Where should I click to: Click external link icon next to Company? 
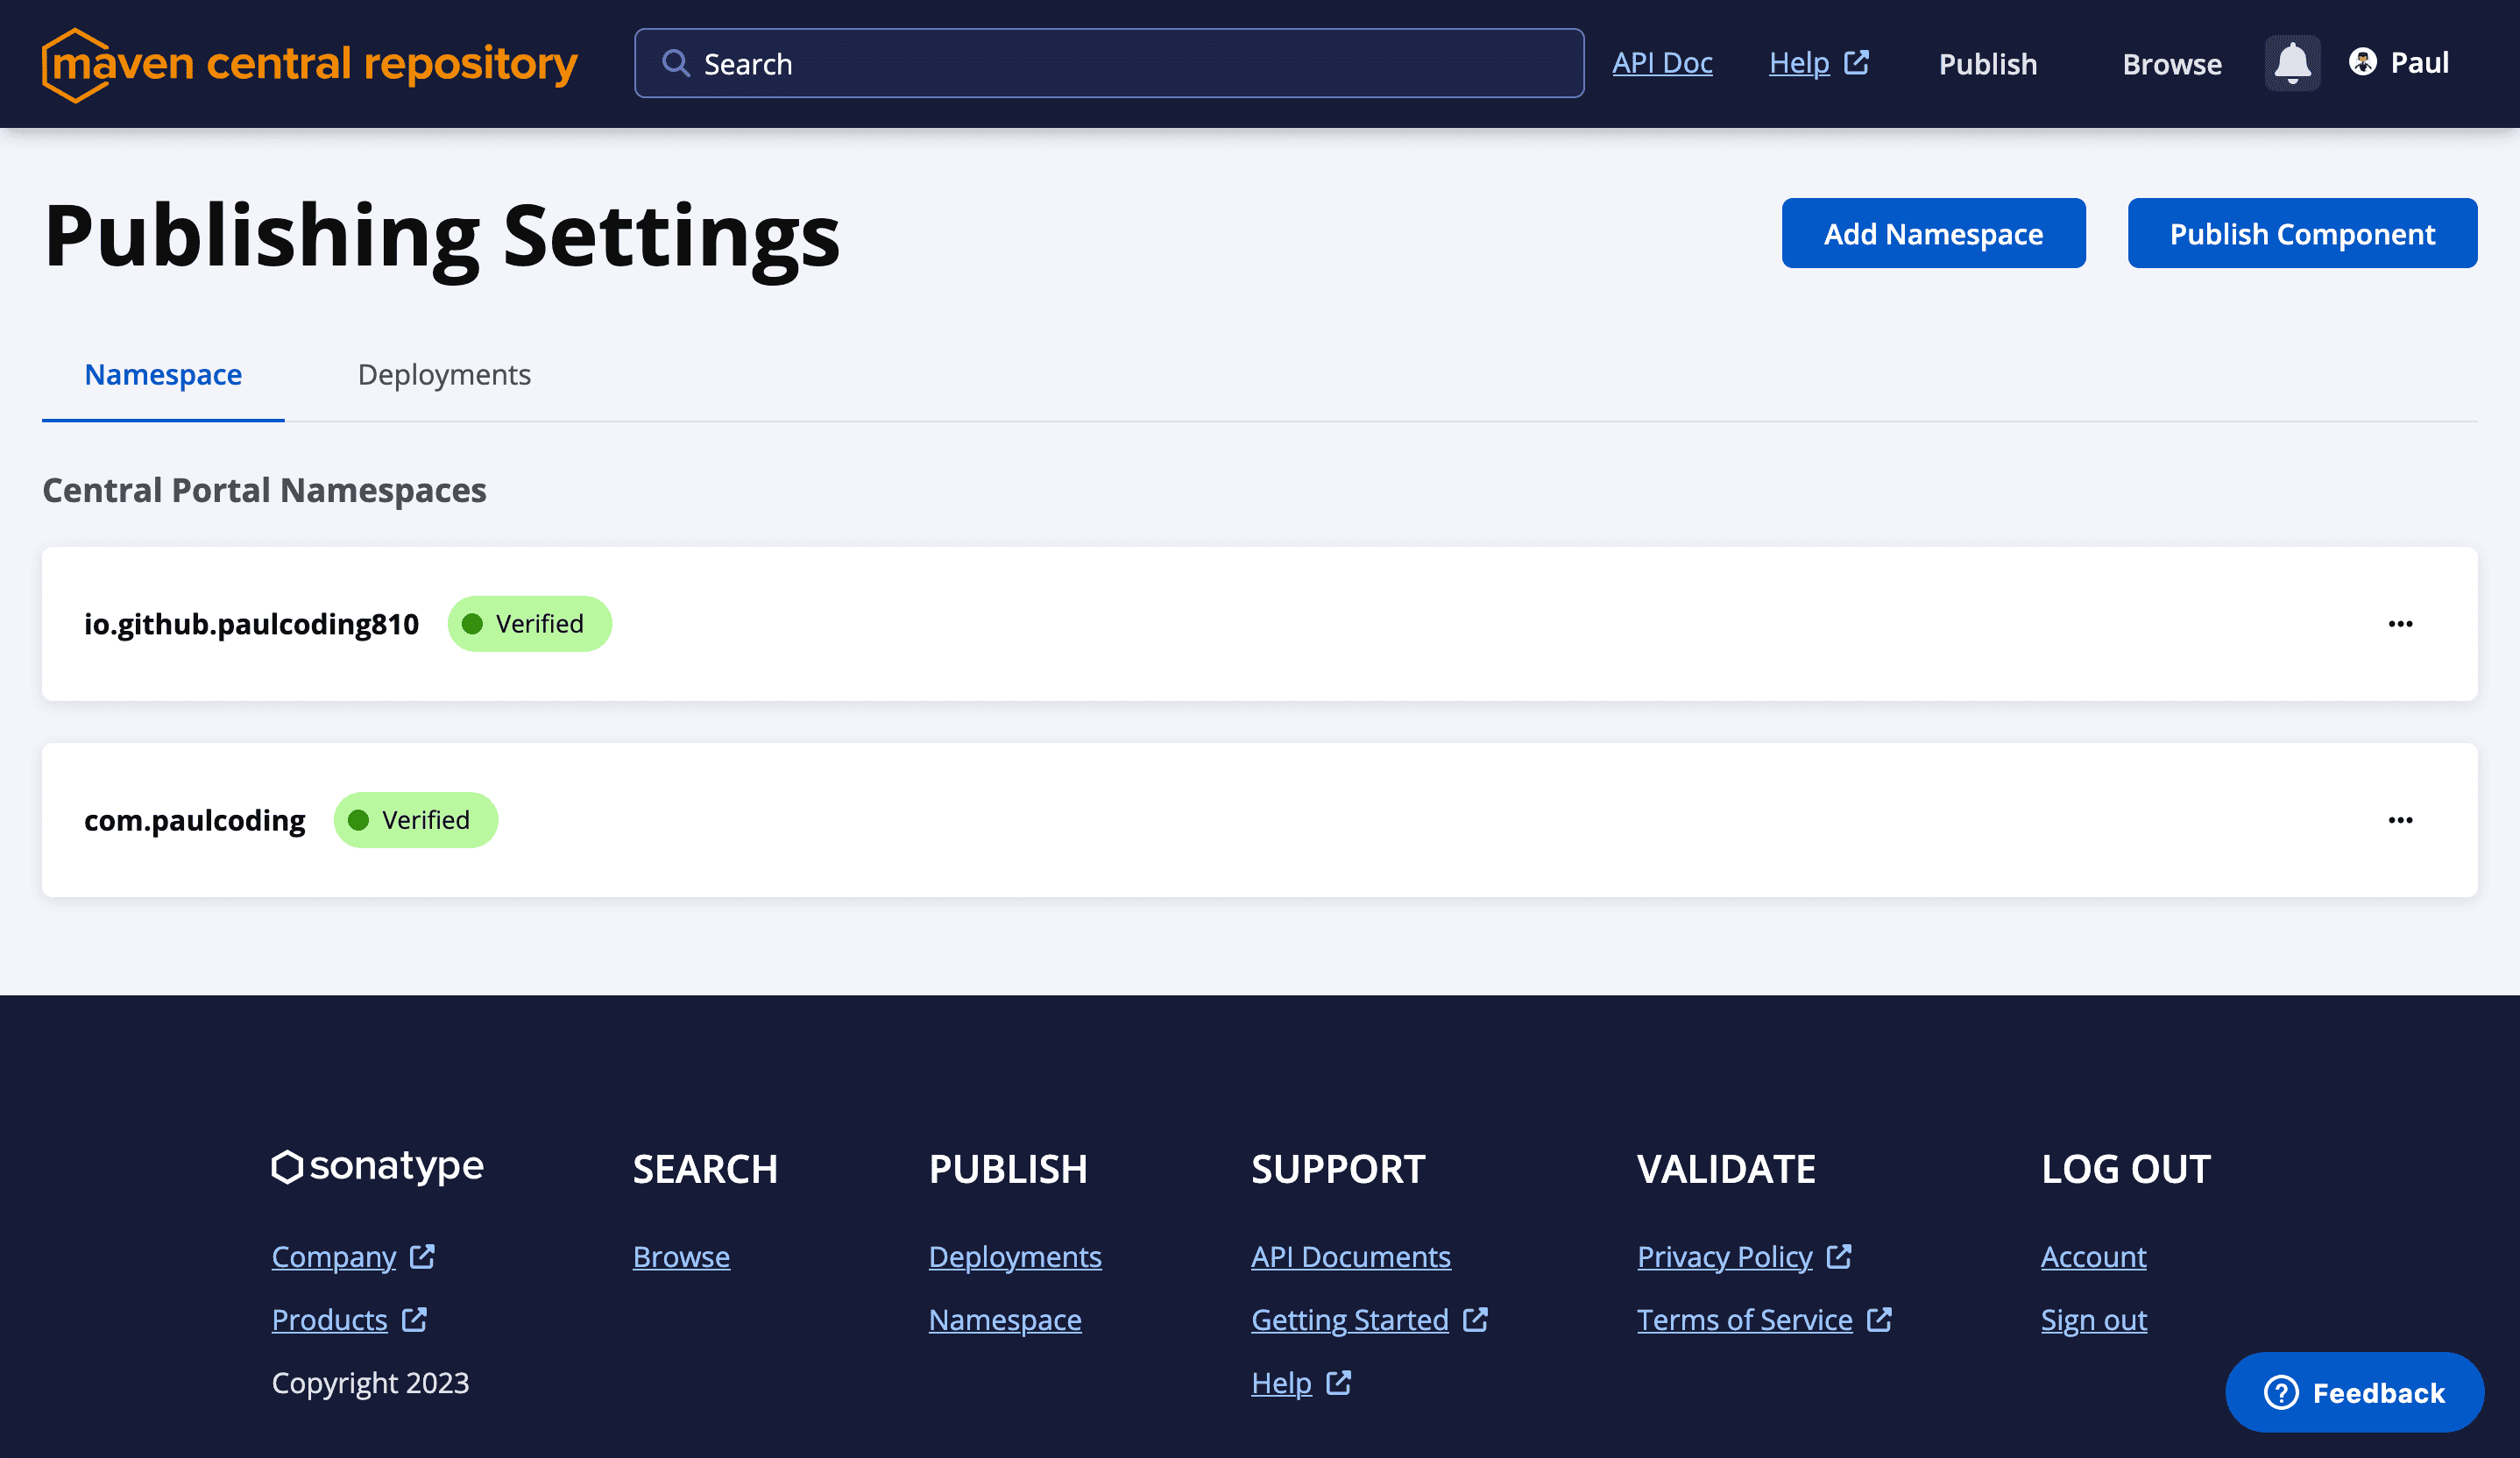422,1256
